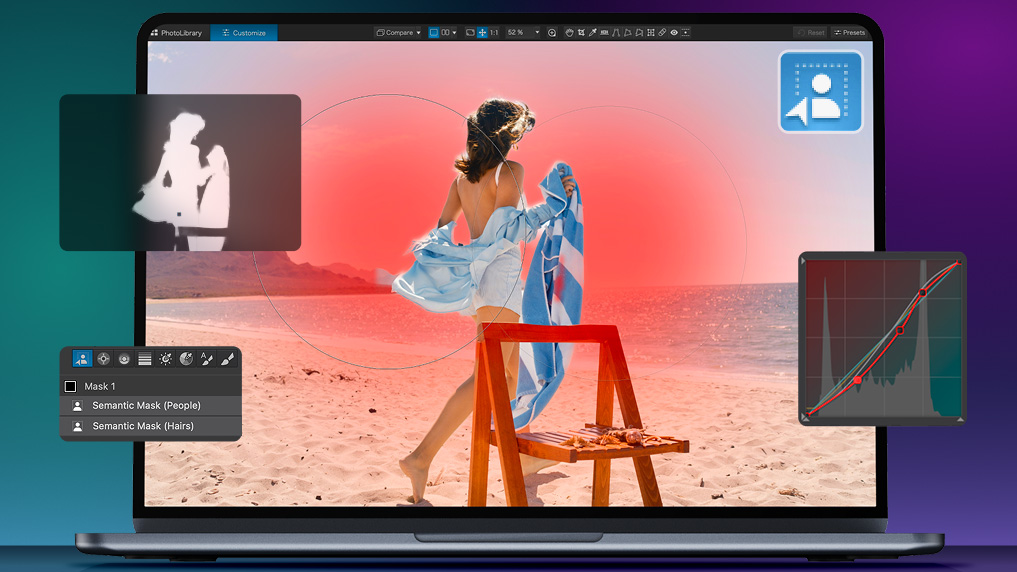The image size is (1017, 572).
Task: Click the tone curve bottom-right triangle handle
Action: point(960,420)
